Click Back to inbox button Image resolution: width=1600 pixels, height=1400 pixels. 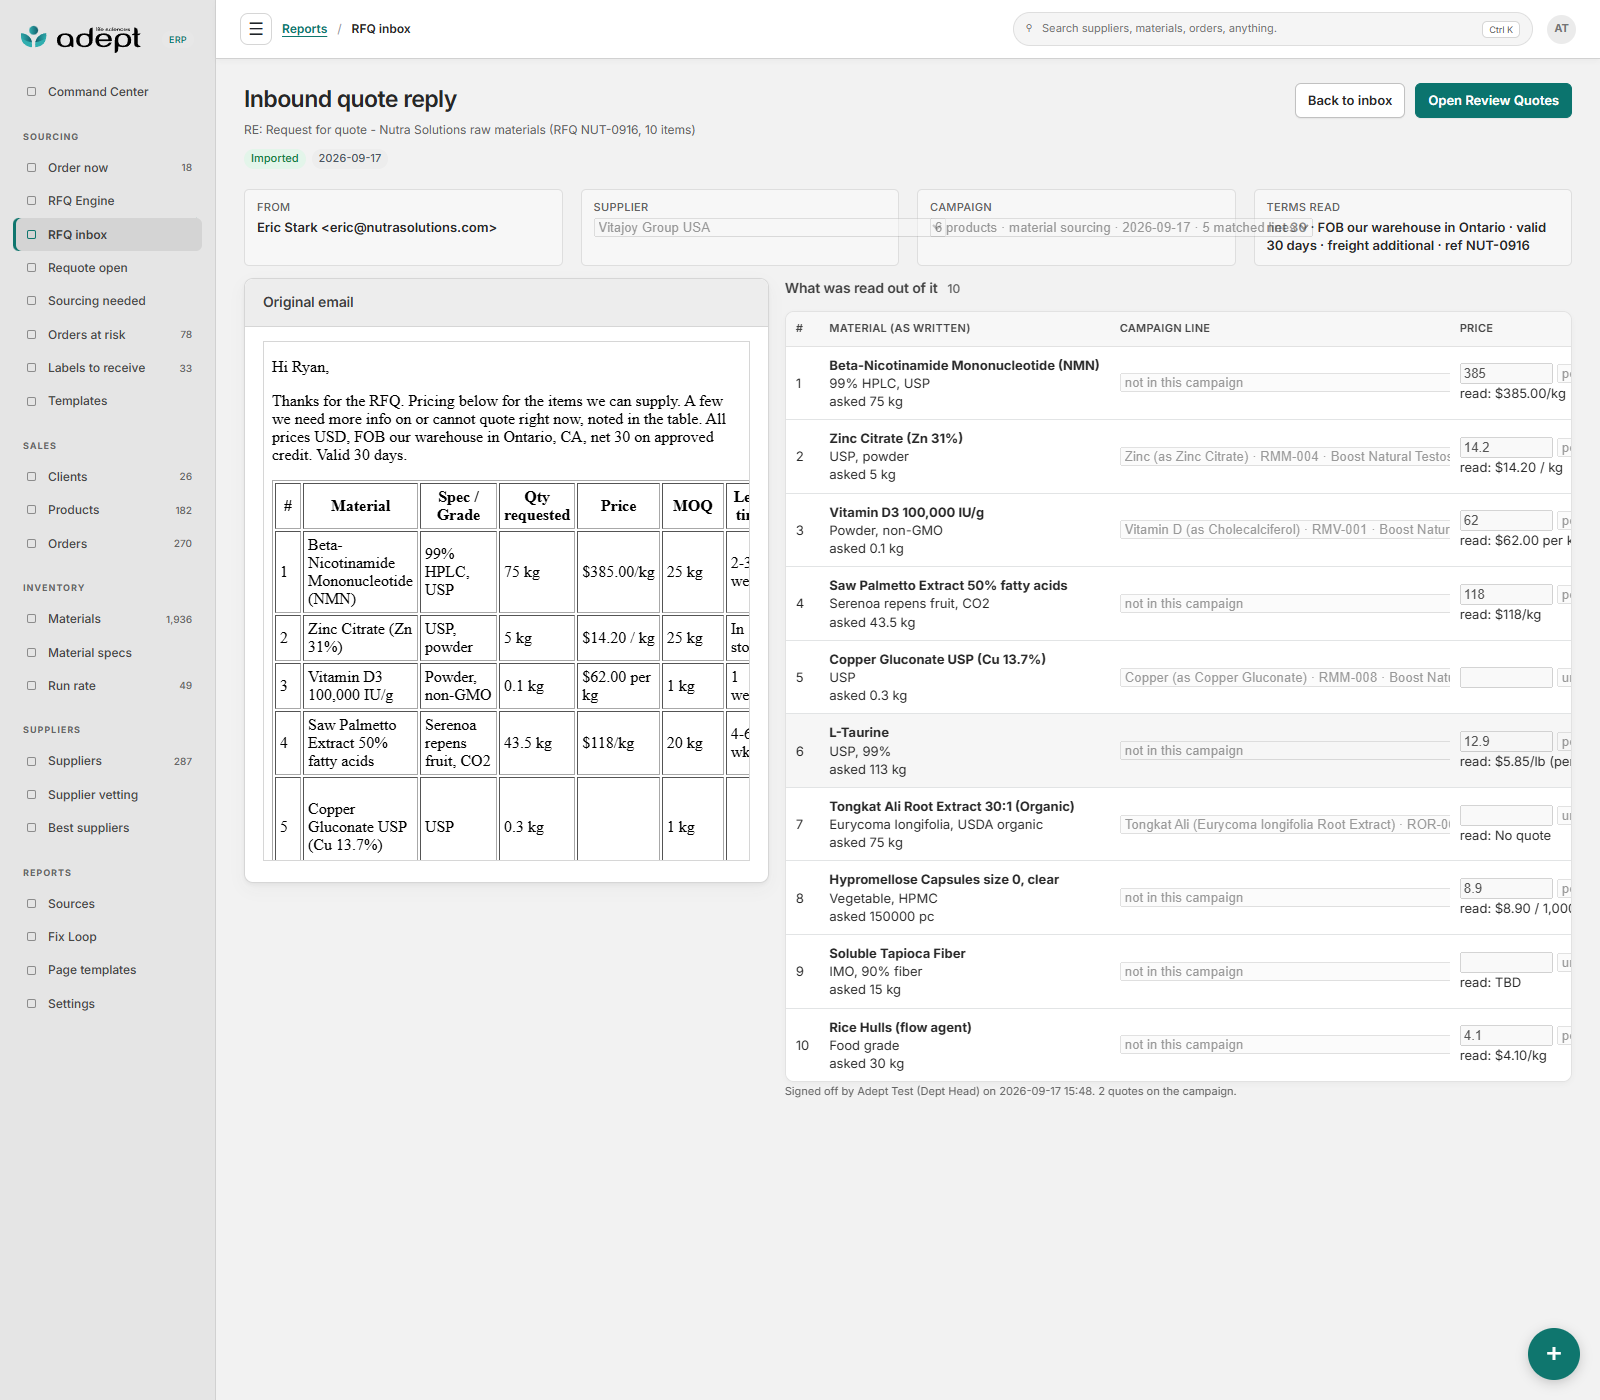(1349, 100)
